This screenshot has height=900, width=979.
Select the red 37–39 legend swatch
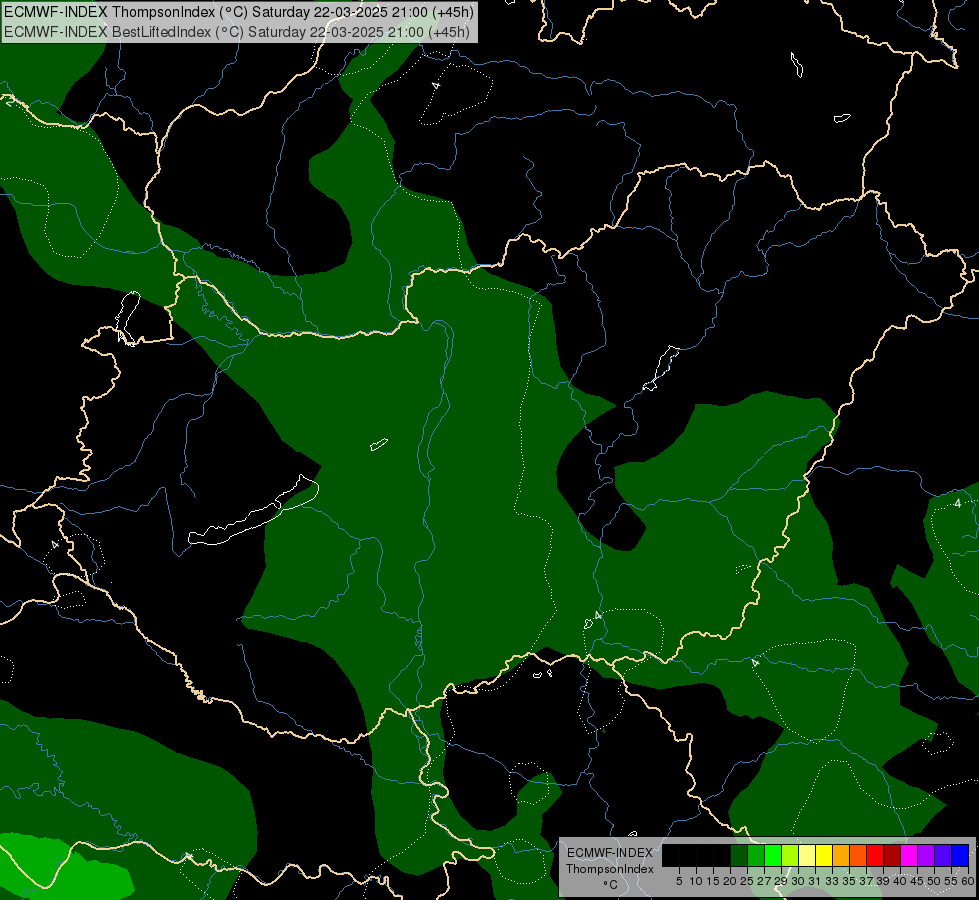875,855
